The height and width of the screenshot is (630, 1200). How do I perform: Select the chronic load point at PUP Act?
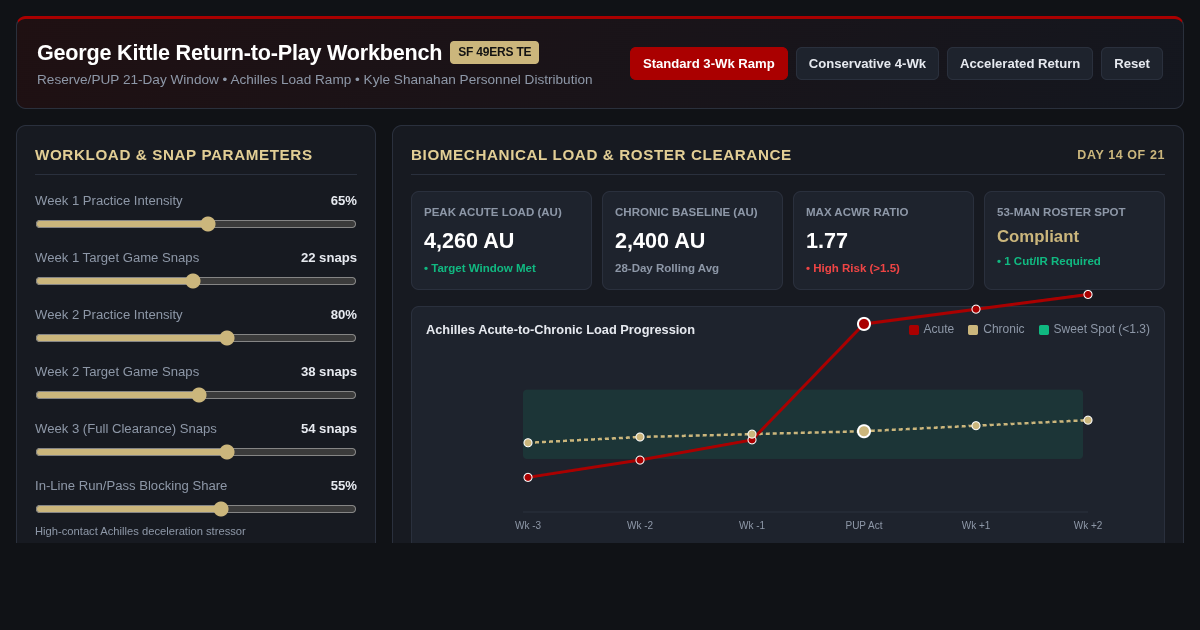864,431
